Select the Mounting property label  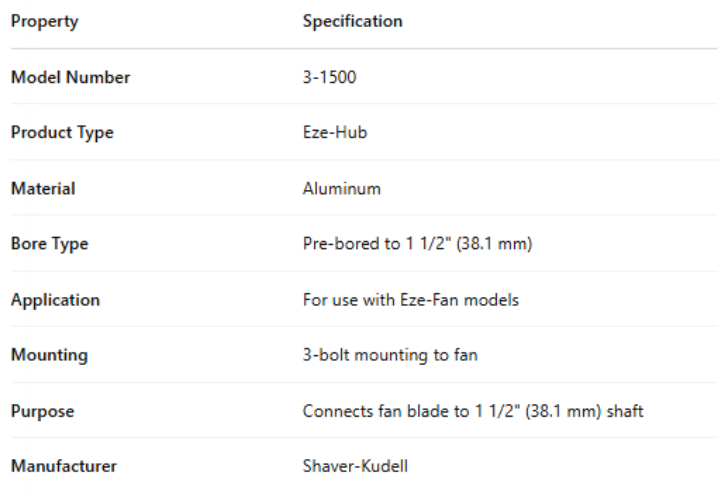click(49, 355)
